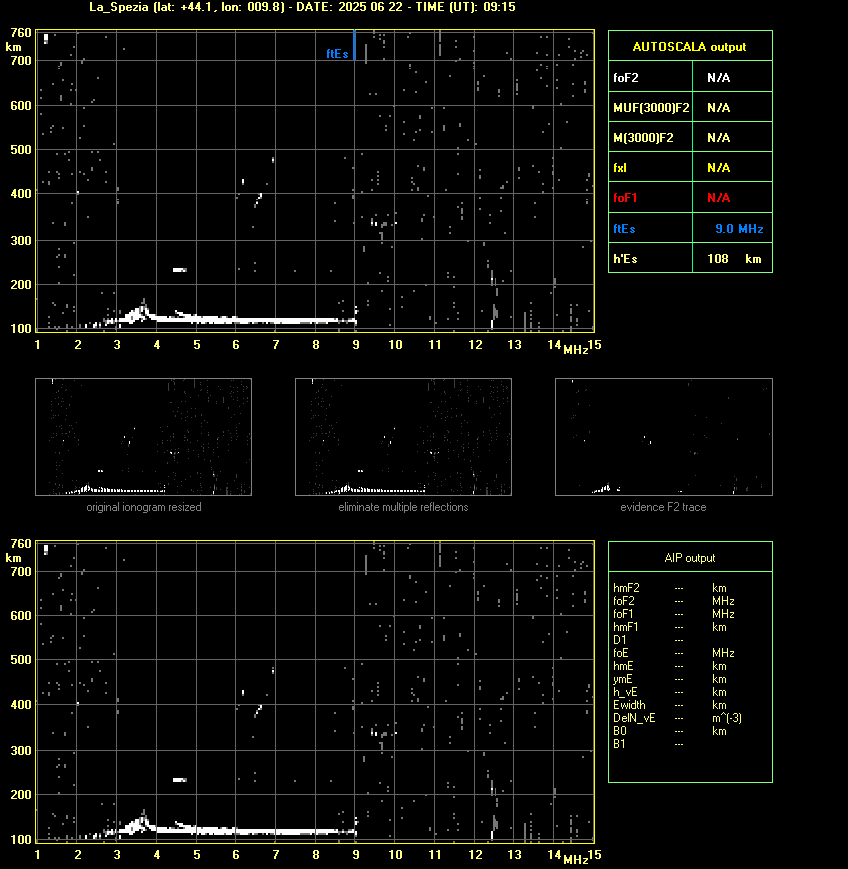Click the h_vE row in AIP output
The image size is (848, 869).
(670, 692)
